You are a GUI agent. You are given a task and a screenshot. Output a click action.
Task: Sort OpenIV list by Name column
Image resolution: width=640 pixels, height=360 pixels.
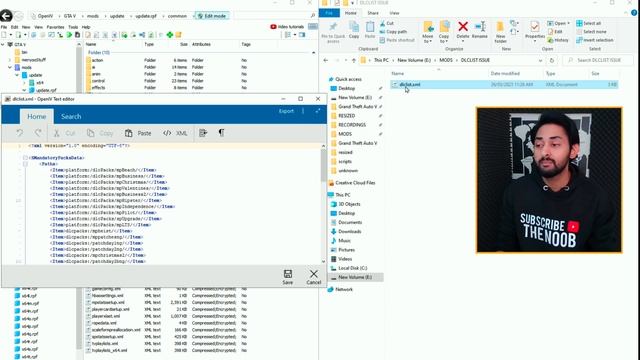(91, 44)
